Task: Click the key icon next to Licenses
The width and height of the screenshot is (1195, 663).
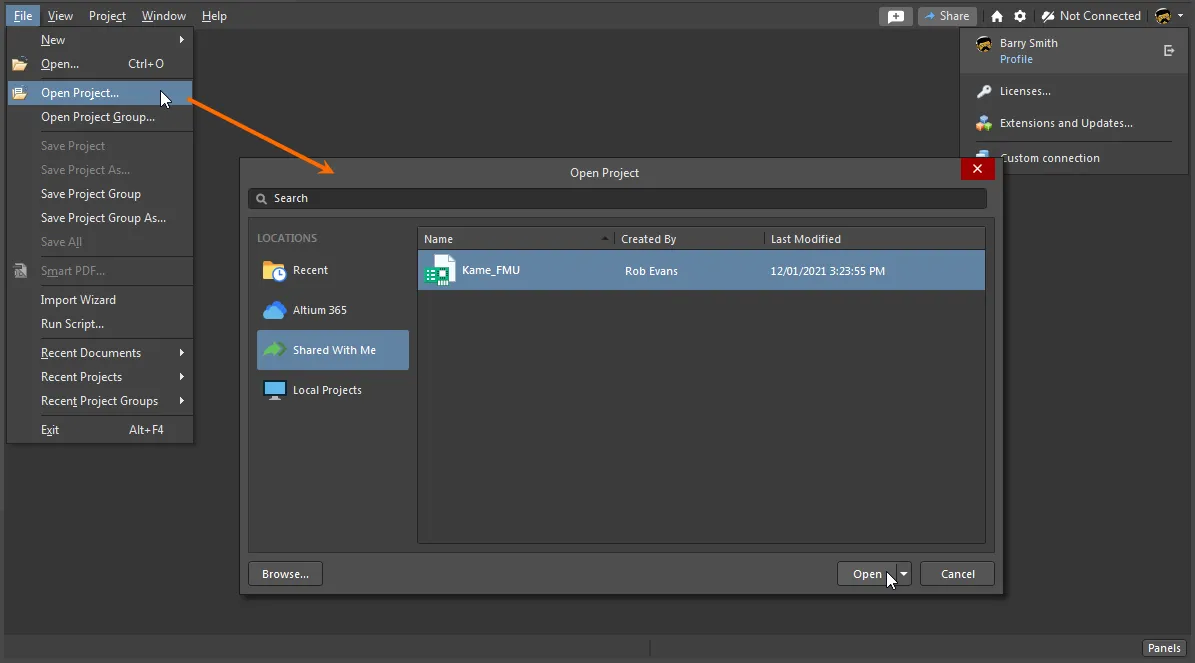Action: [984, 91]
